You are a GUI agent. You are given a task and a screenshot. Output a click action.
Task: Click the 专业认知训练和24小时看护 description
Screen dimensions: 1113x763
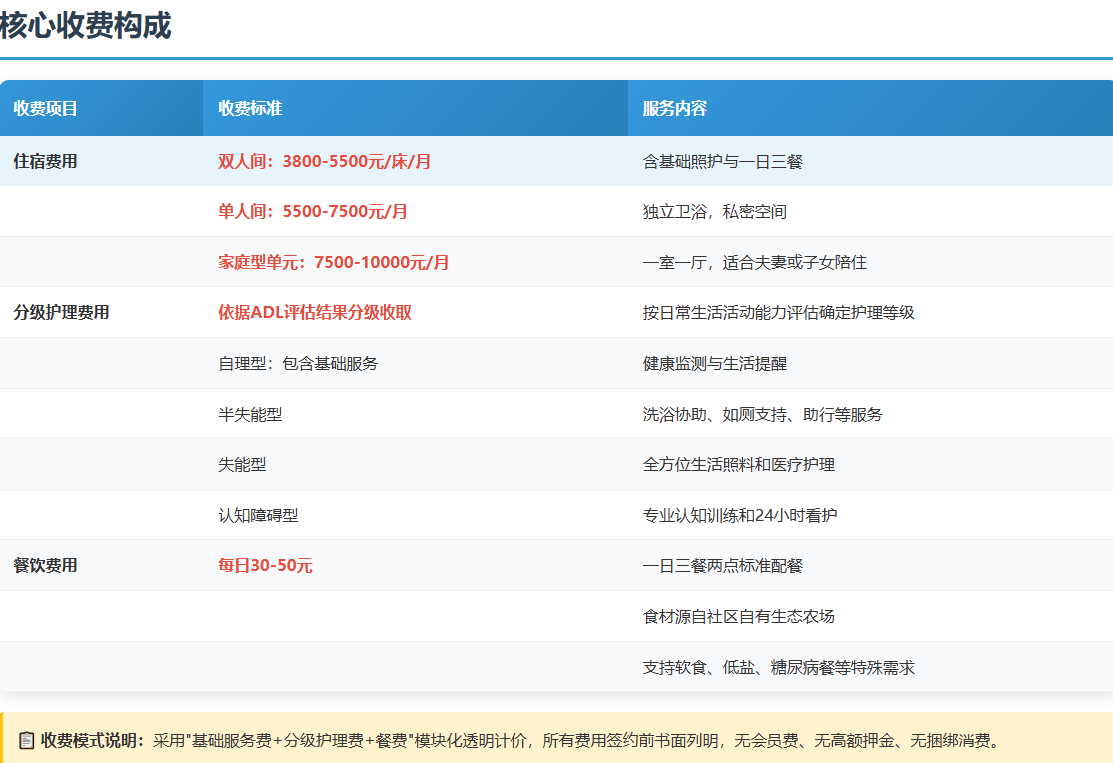[739, 516]
